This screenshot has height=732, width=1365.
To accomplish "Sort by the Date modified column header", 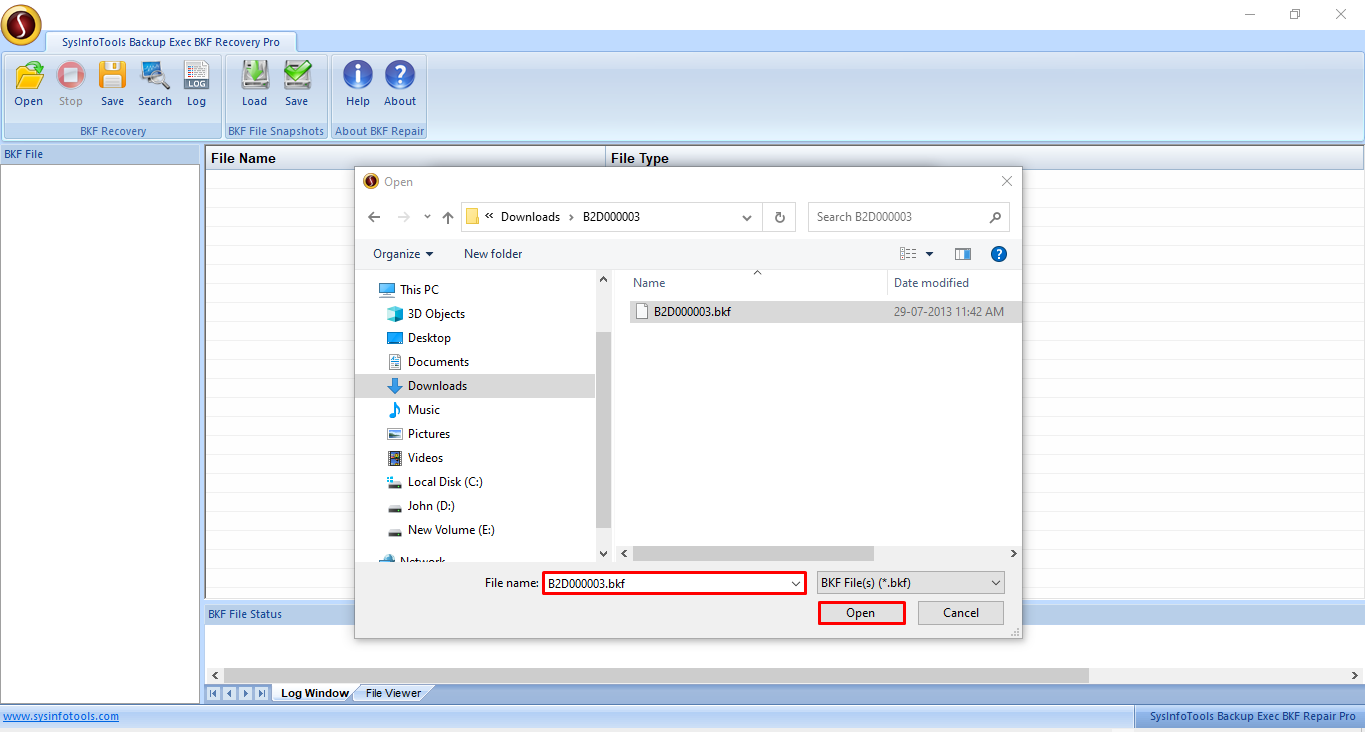I will tap(954, 283).
